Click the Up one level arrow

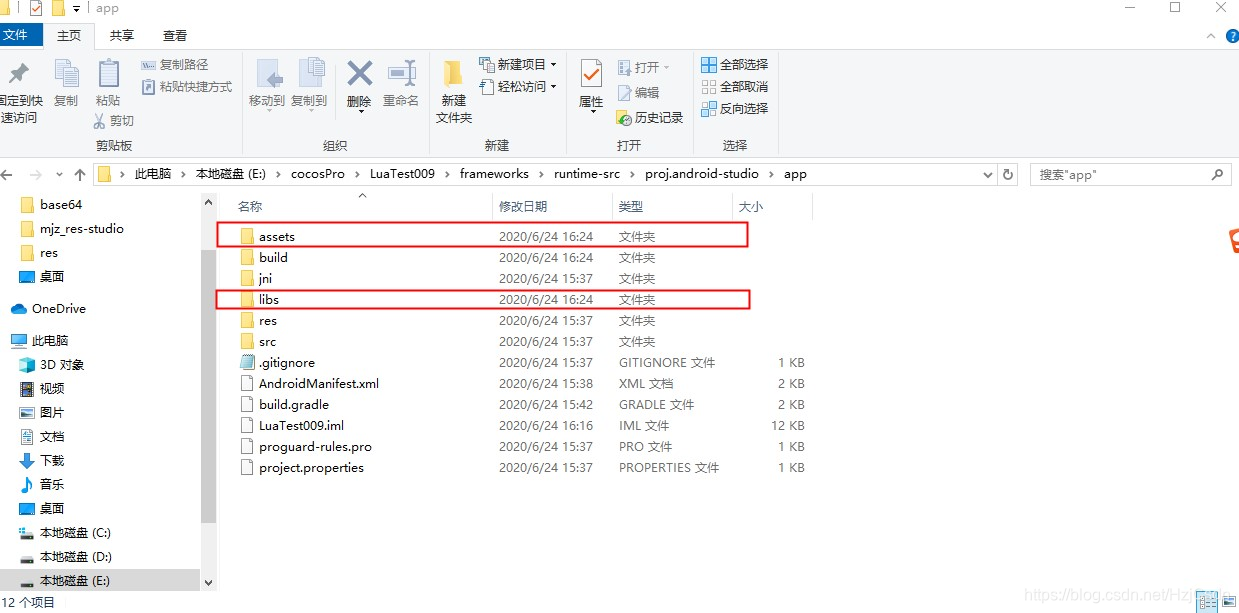80,174
